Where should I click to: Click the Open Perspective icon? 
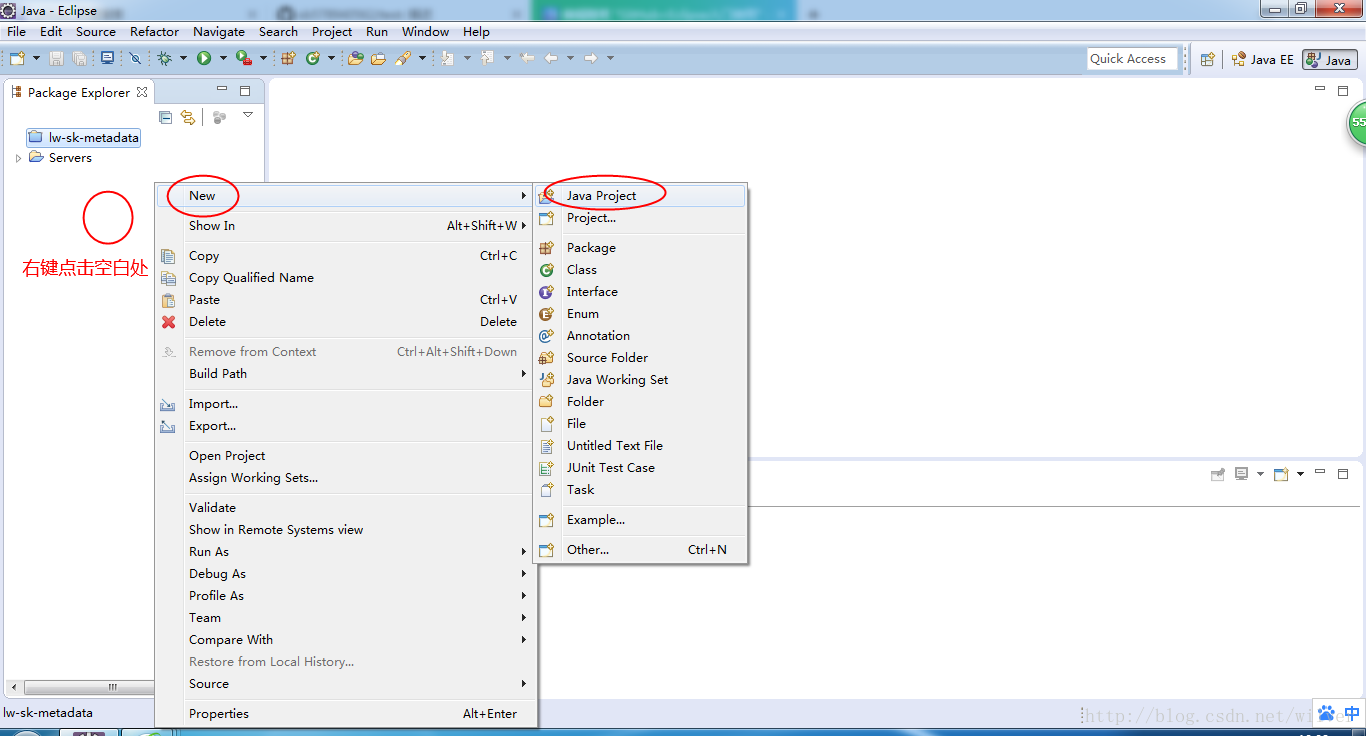[1207, 59]
